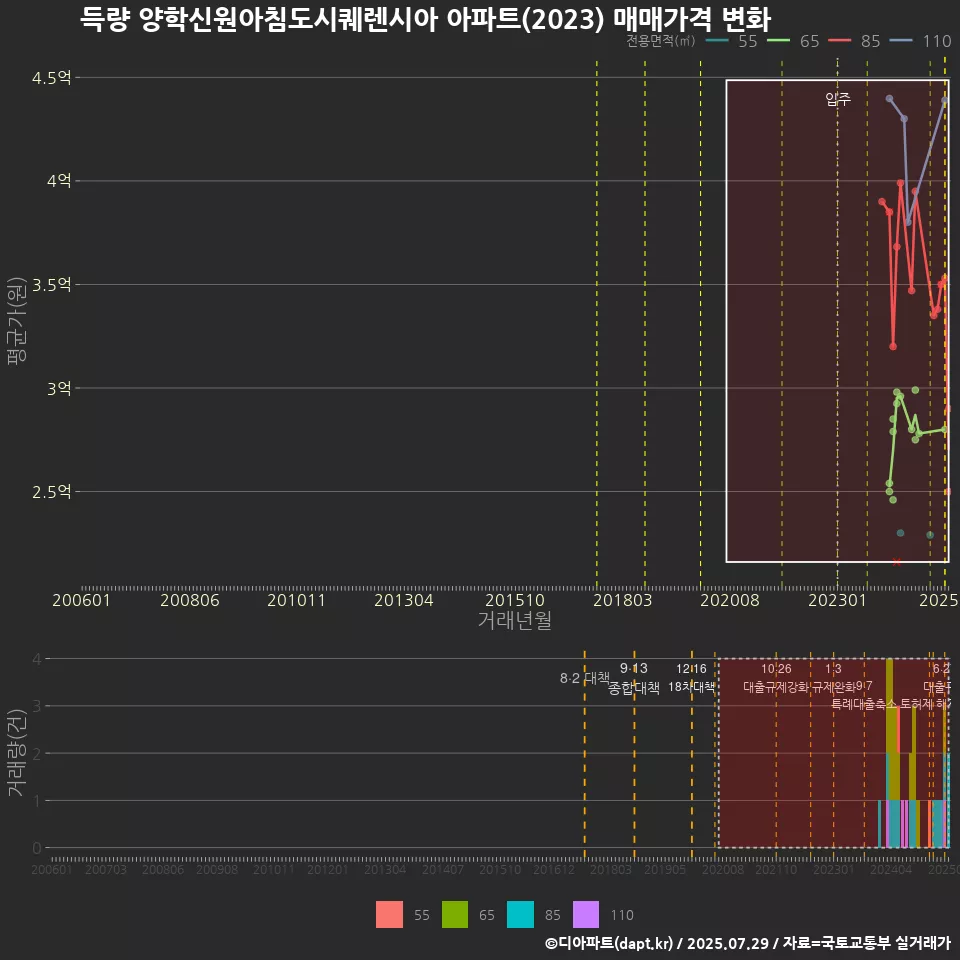
Task: Click the 2.5억 y-axis label
Action: tap(52, 492)
